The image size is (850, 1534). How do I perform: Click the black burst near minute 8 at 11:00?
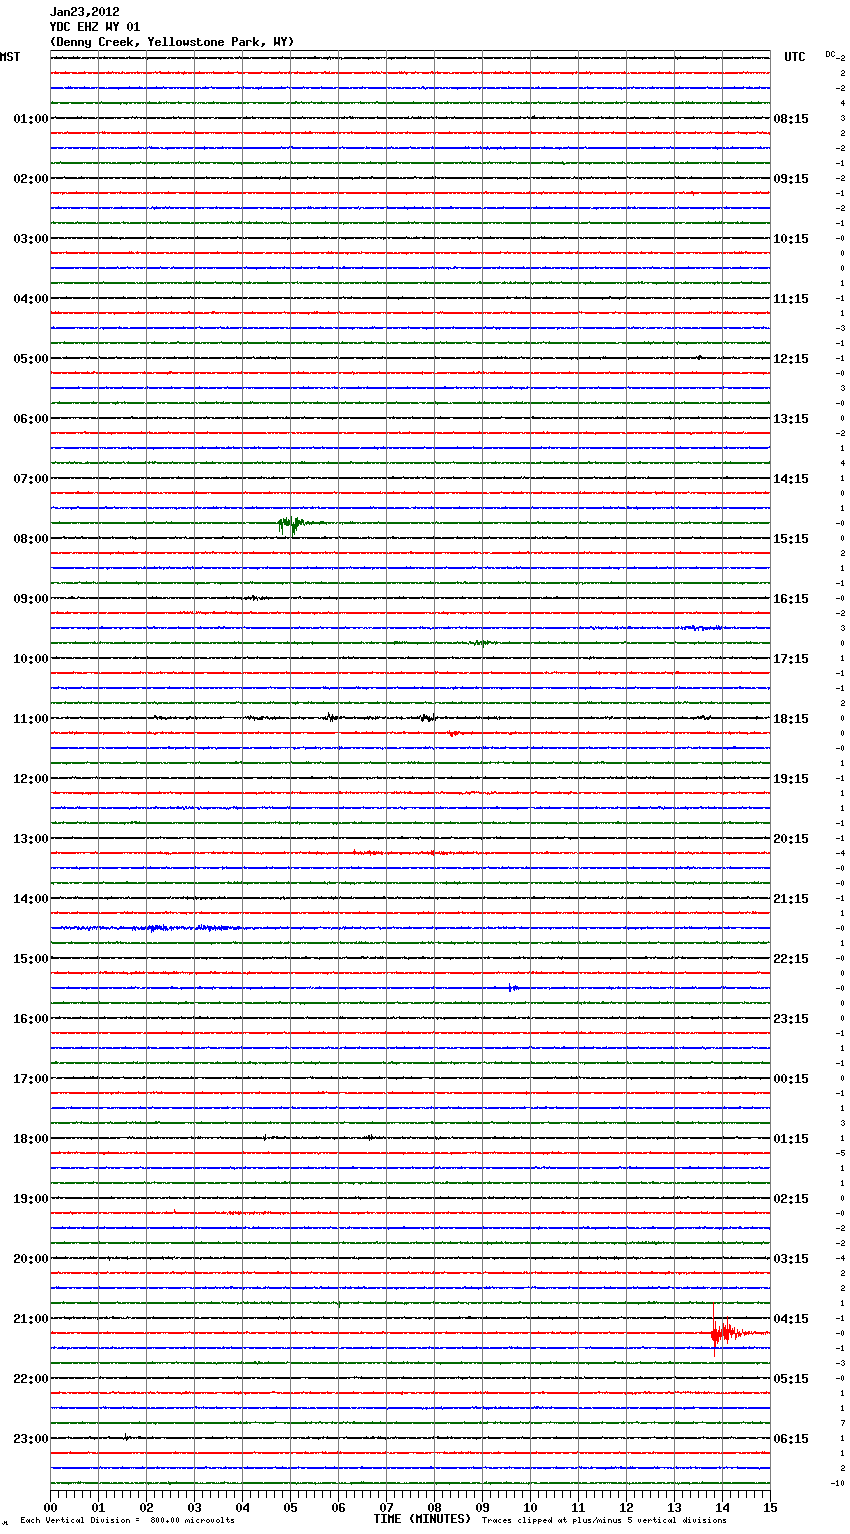428,718
